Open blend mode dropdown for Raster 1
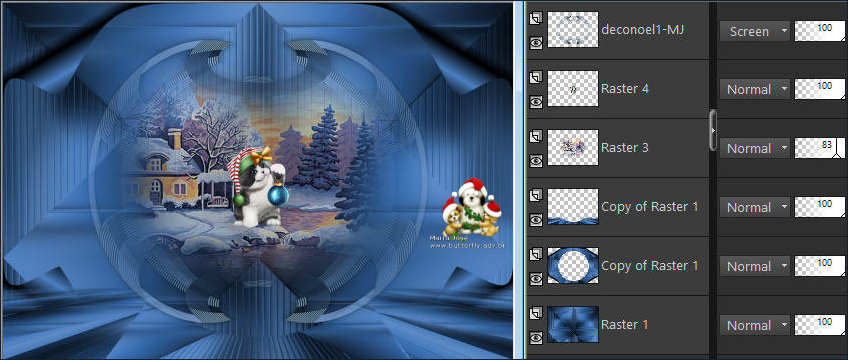Screen dimensions: 848x360 [755, 325]
